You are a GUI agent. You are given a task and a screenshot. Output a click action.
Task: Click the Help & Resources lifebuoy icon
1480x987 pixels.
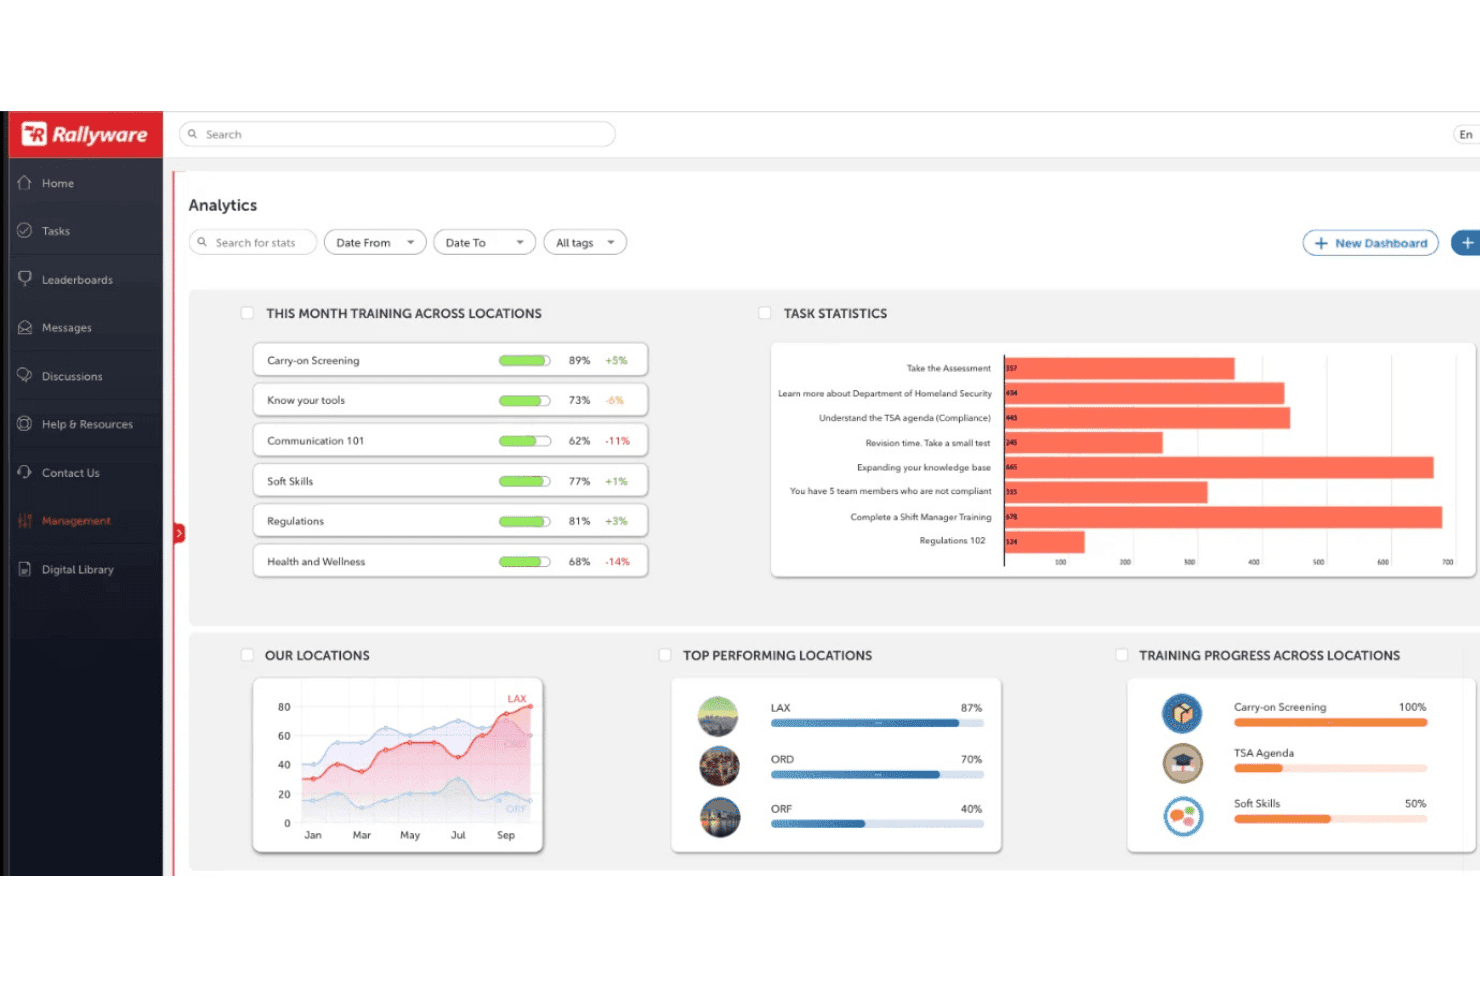(25, 424)
